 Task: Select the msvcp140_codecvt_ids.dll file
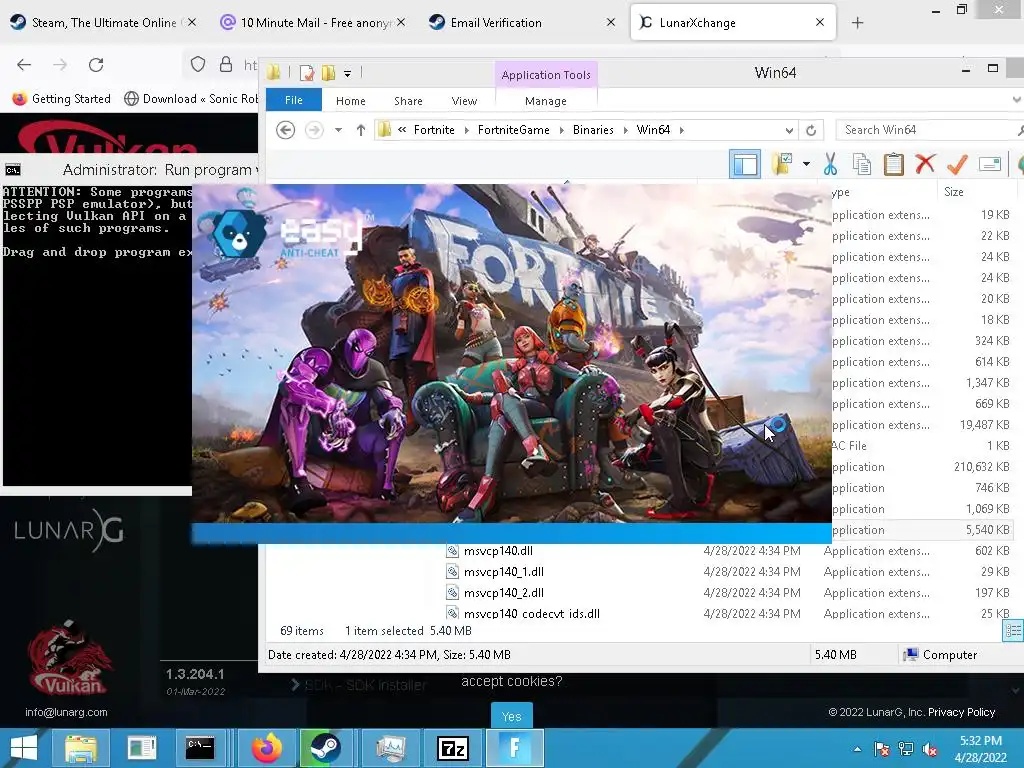point(532,613)
